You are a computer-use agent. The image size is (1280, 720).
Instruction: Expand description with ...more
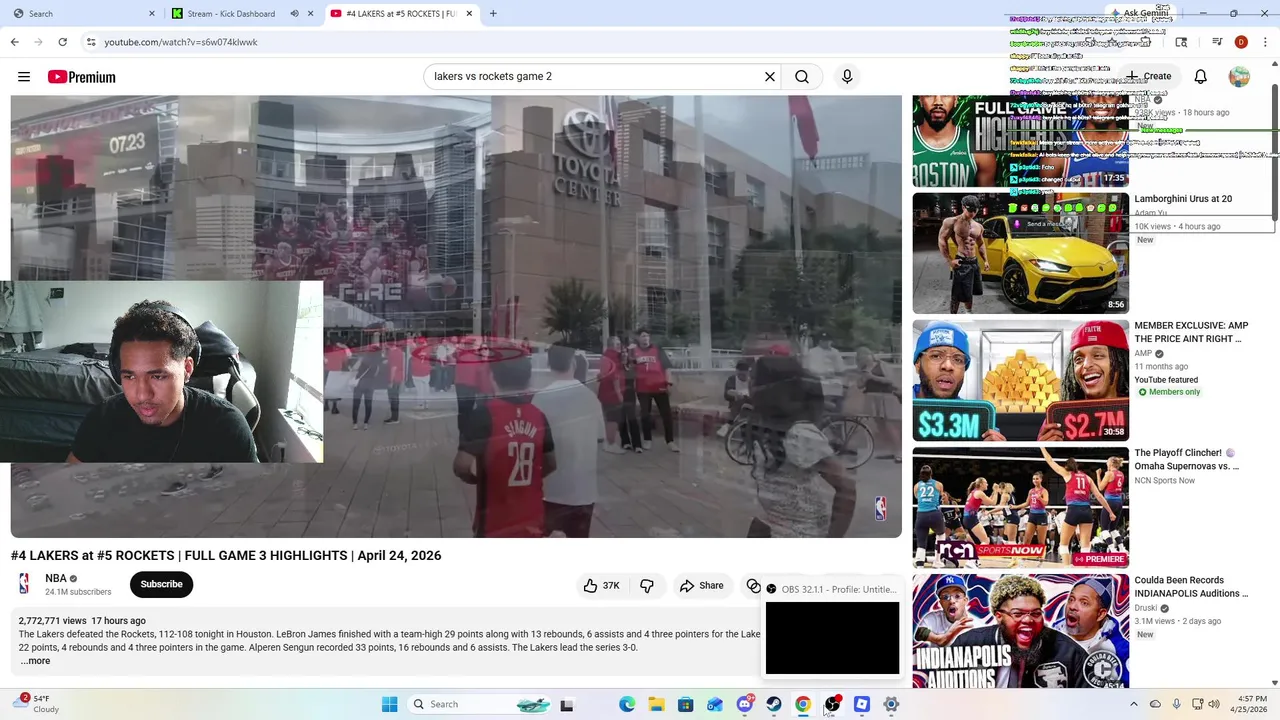point(35,661)
